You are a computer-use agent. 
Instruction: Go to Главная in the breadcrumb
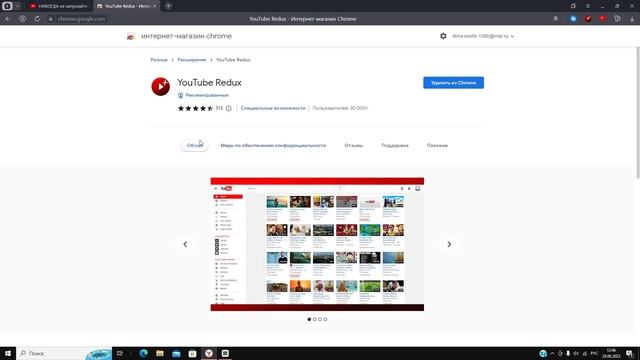159,60
